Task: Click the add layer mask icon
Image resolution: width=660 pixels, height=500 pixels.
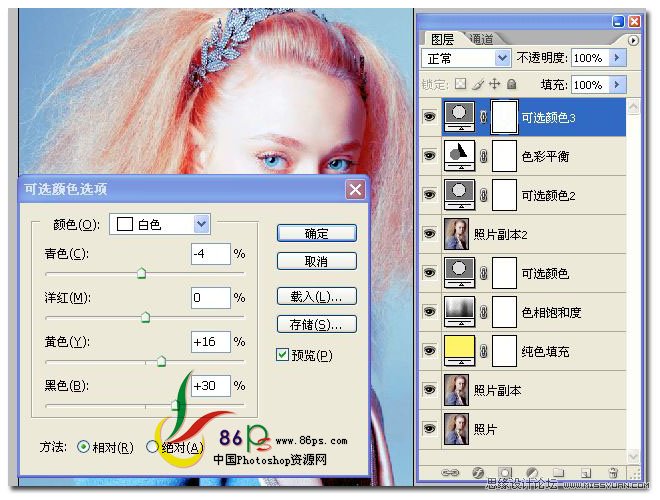Action: click(506, 473)
